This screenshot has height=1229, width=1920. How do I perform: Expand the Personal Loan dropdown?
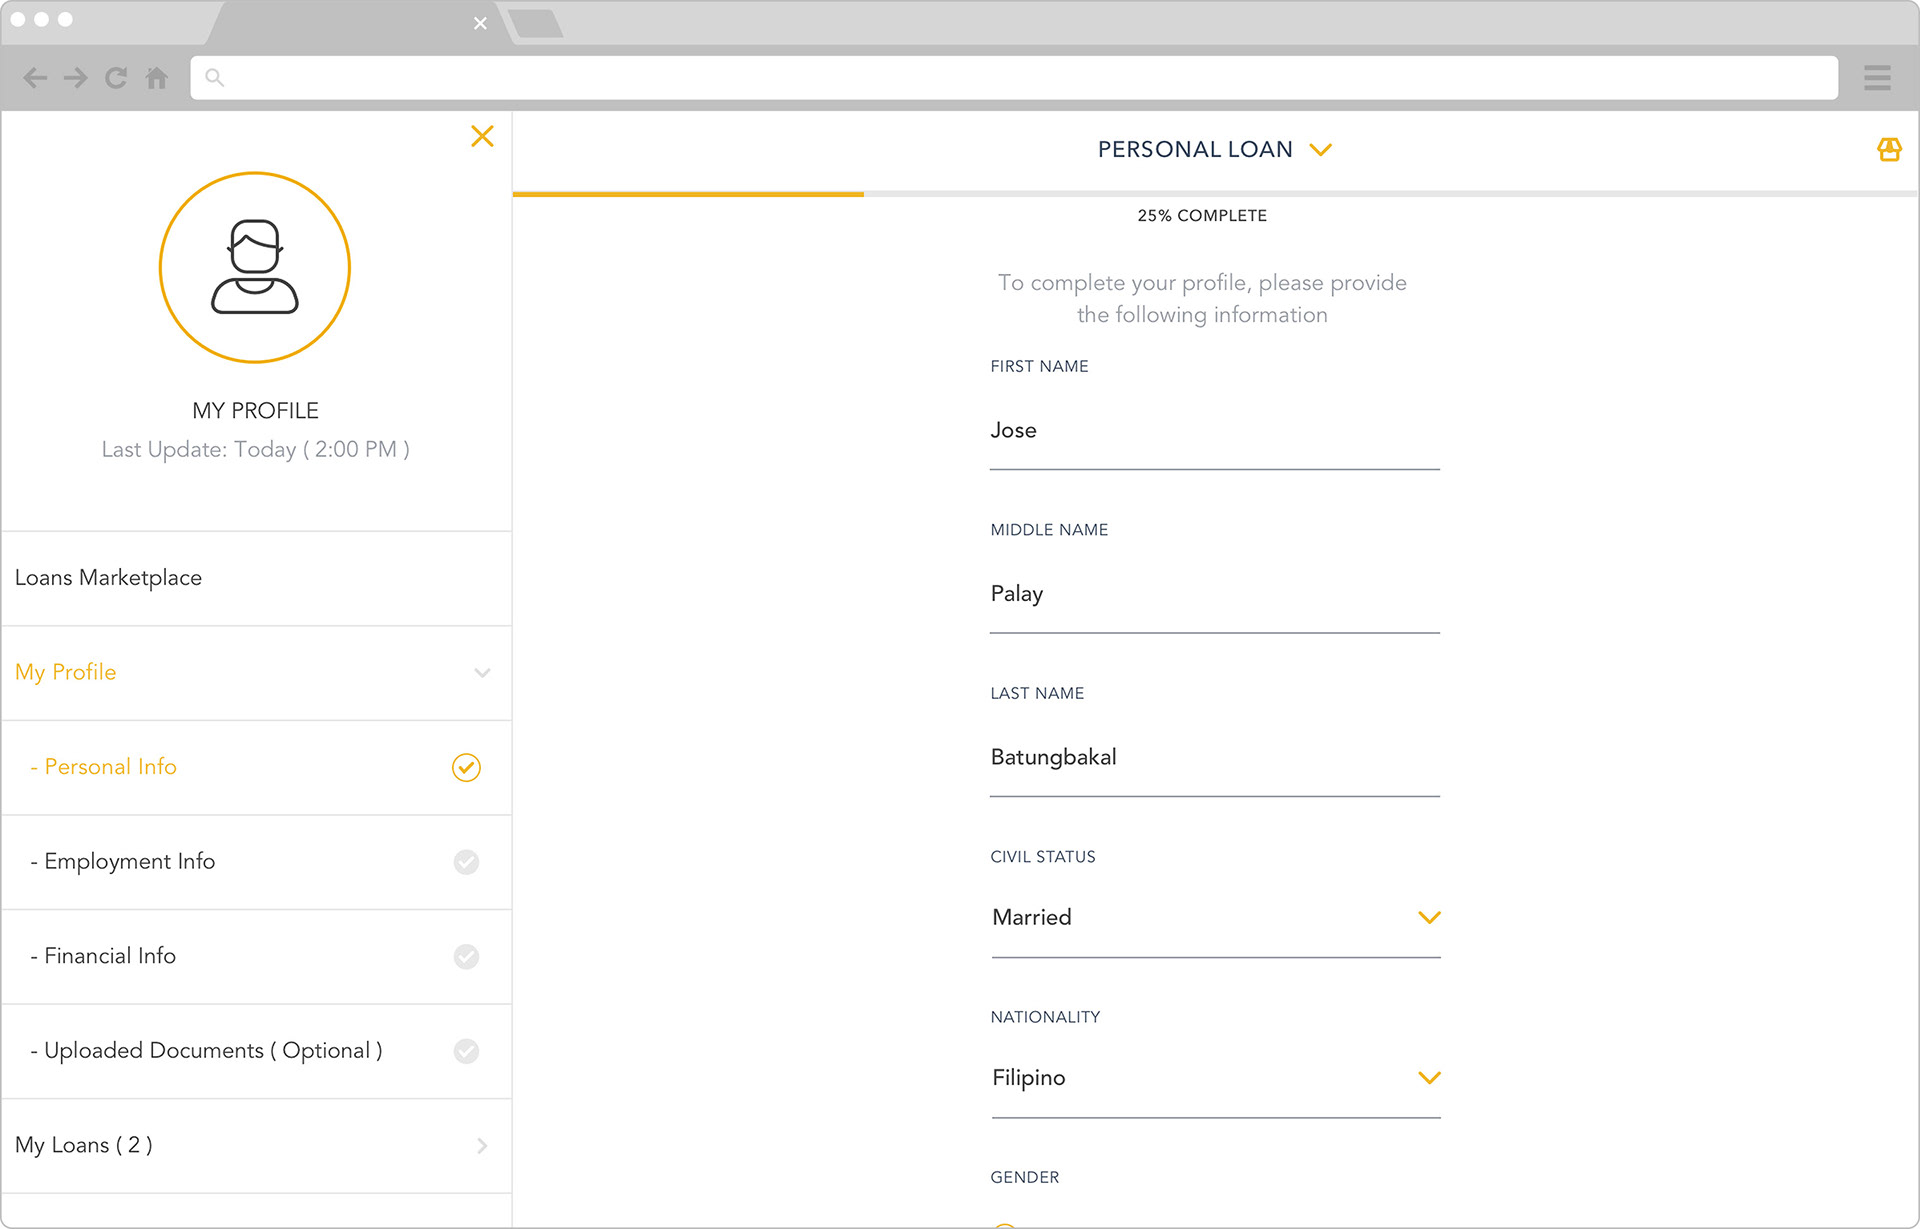point(1321,150)
